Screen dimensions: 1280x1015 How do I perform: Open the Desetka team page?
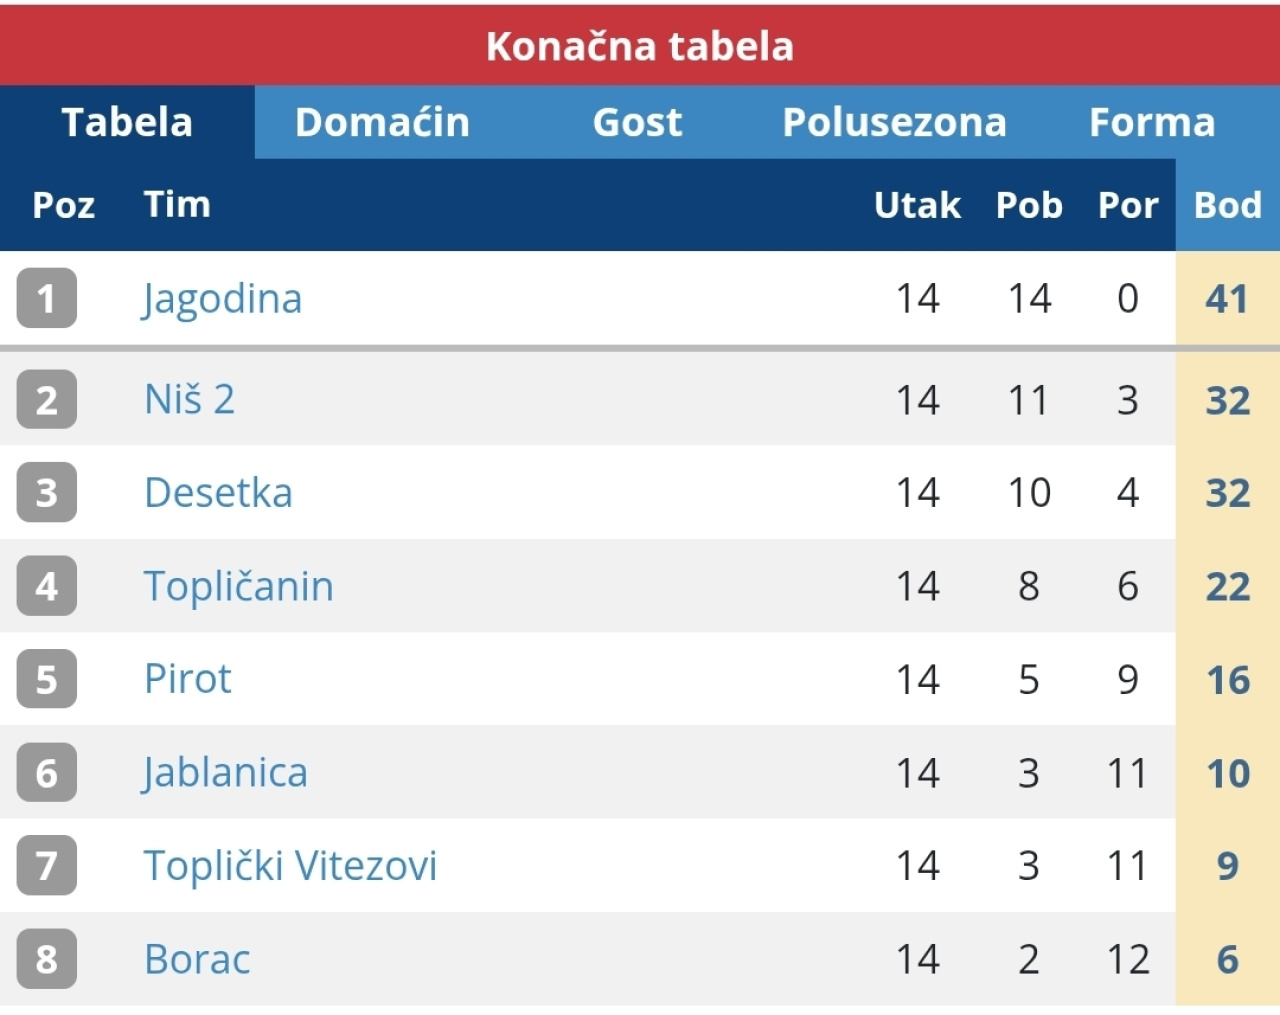218,493
